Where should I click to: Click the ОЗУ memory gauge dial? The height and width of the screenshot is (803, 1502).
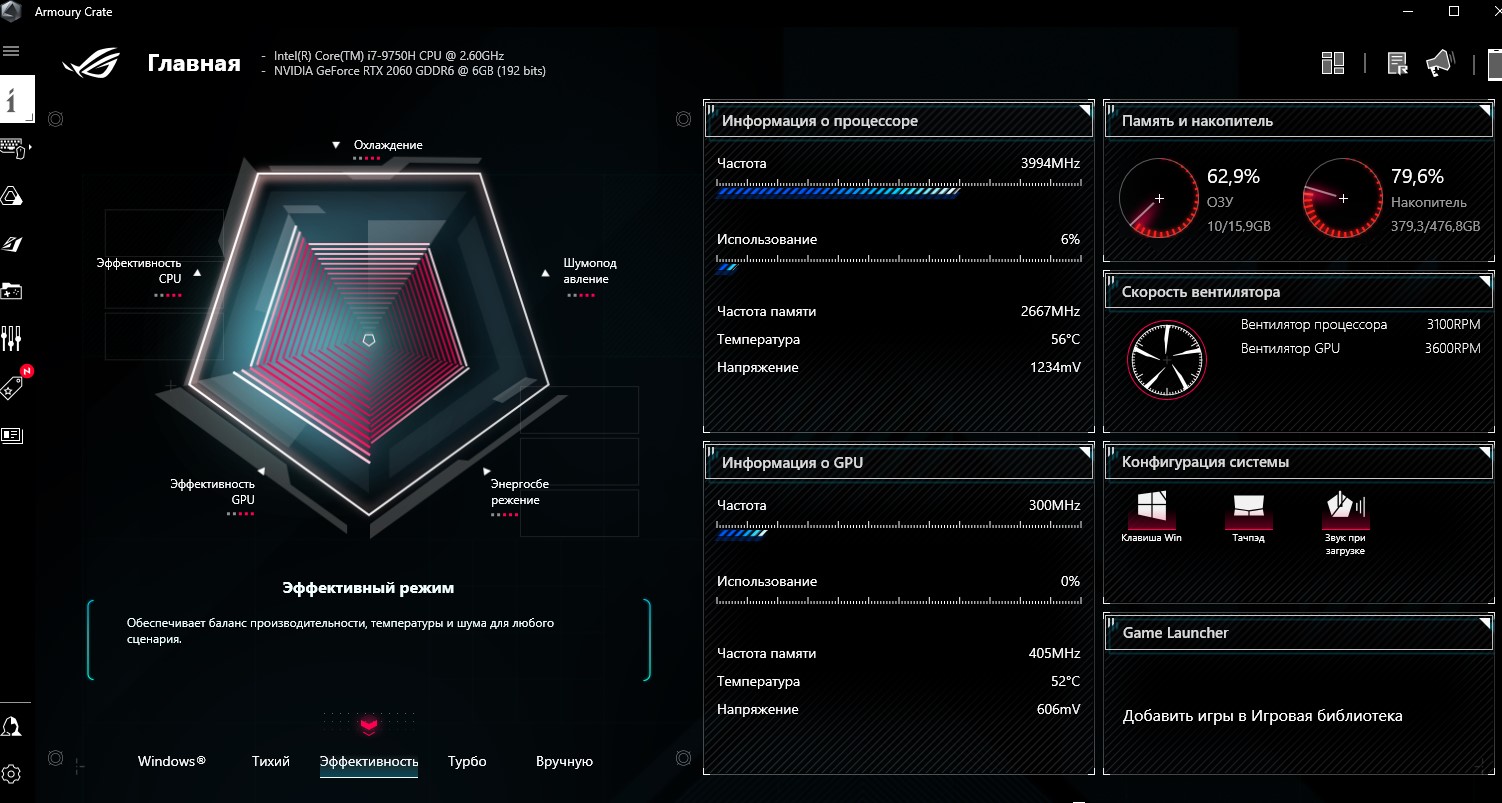click(1159, 199)
